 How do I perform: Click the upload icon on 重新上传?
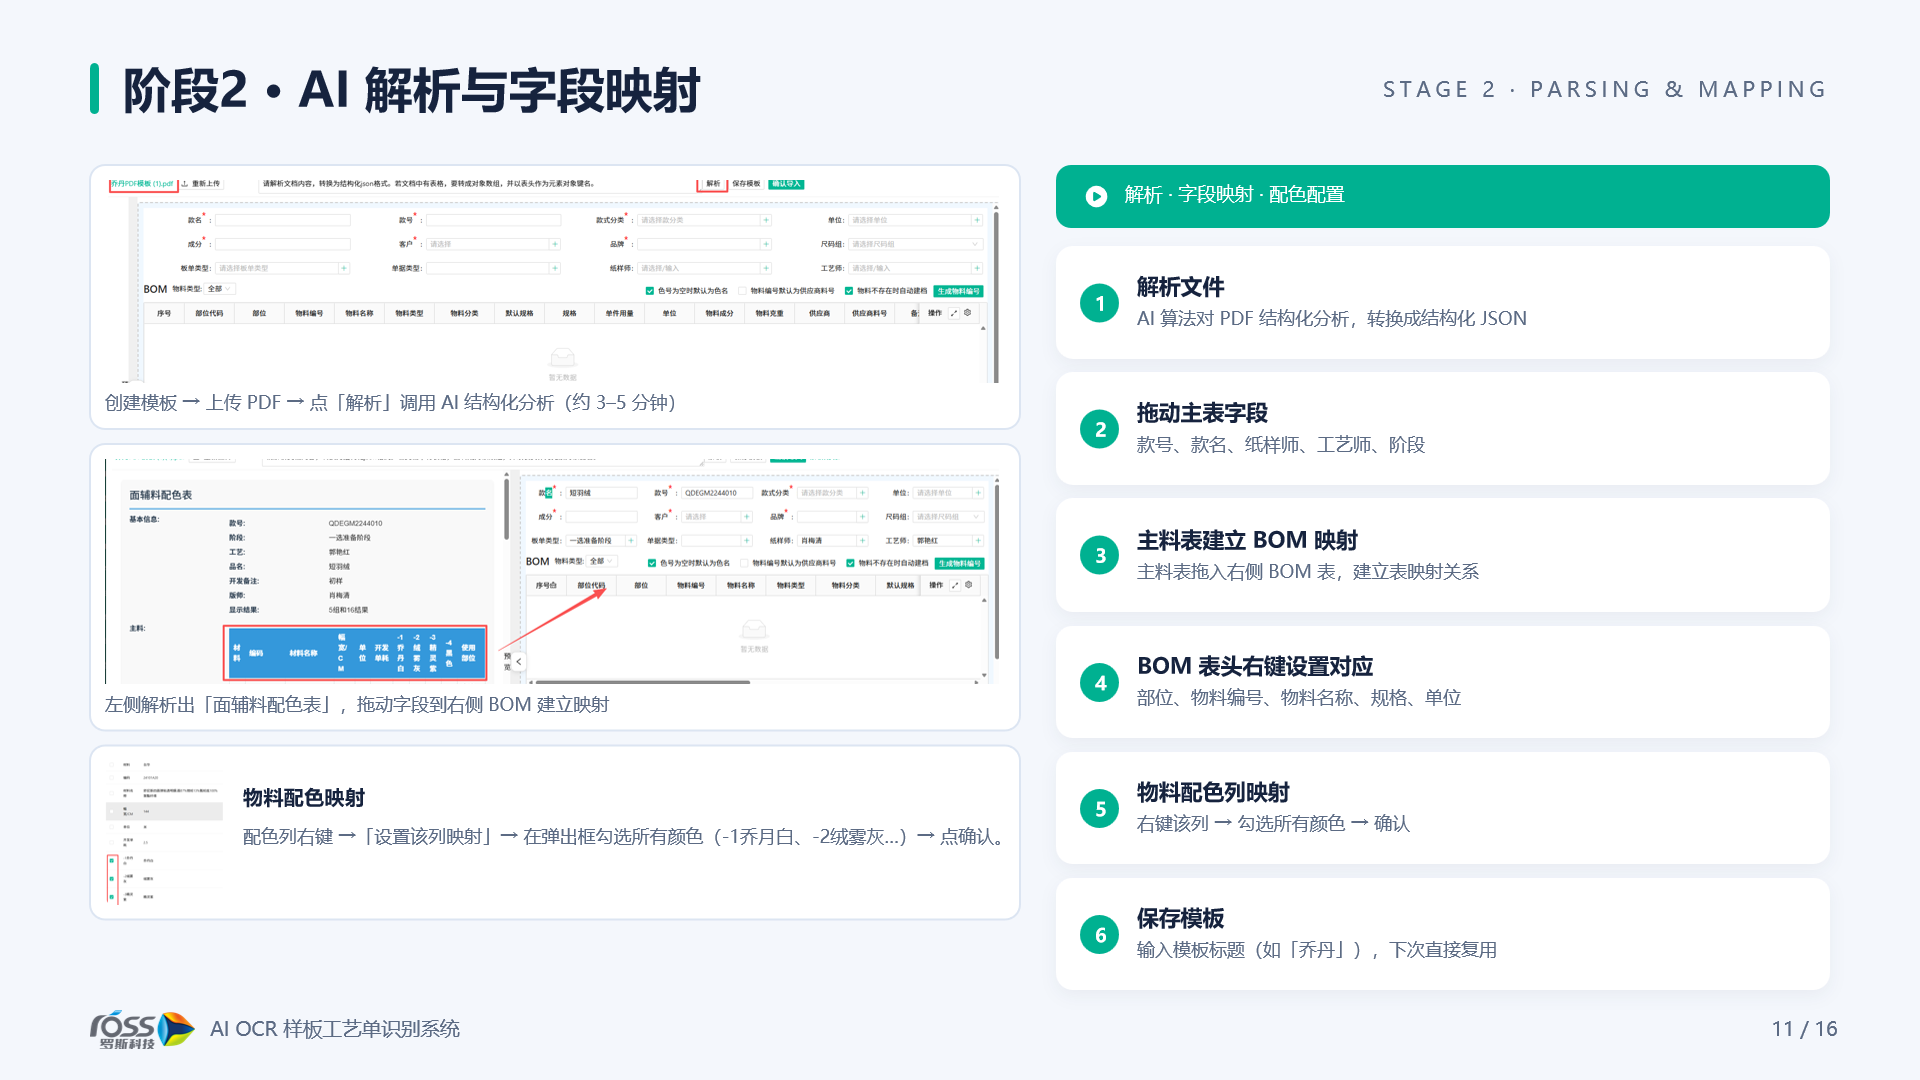point(185,184)
